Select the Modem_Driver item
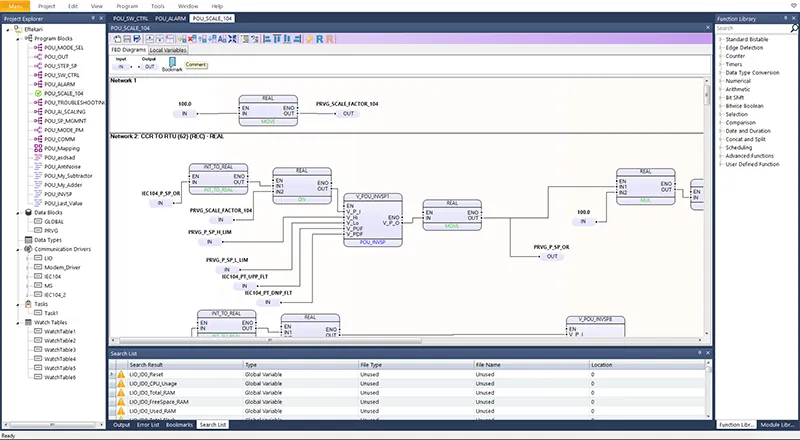 tap(62, 267)
